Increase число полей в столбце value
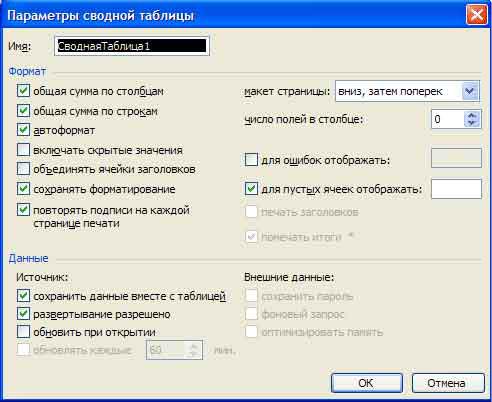This screenshot has width=492, height=402. [x=472, y=115]
